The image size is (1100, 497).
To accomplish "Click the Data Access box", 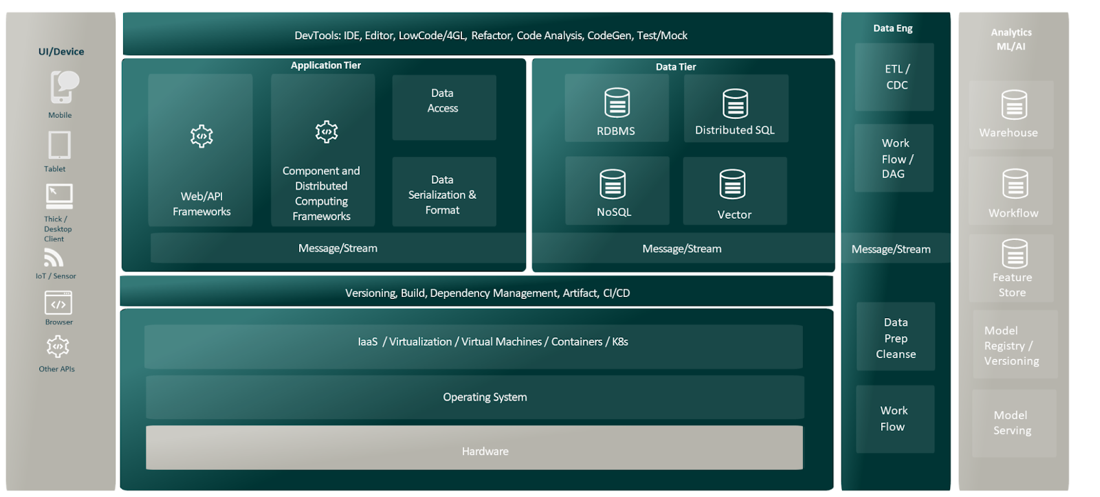I will tap(443, 101).
